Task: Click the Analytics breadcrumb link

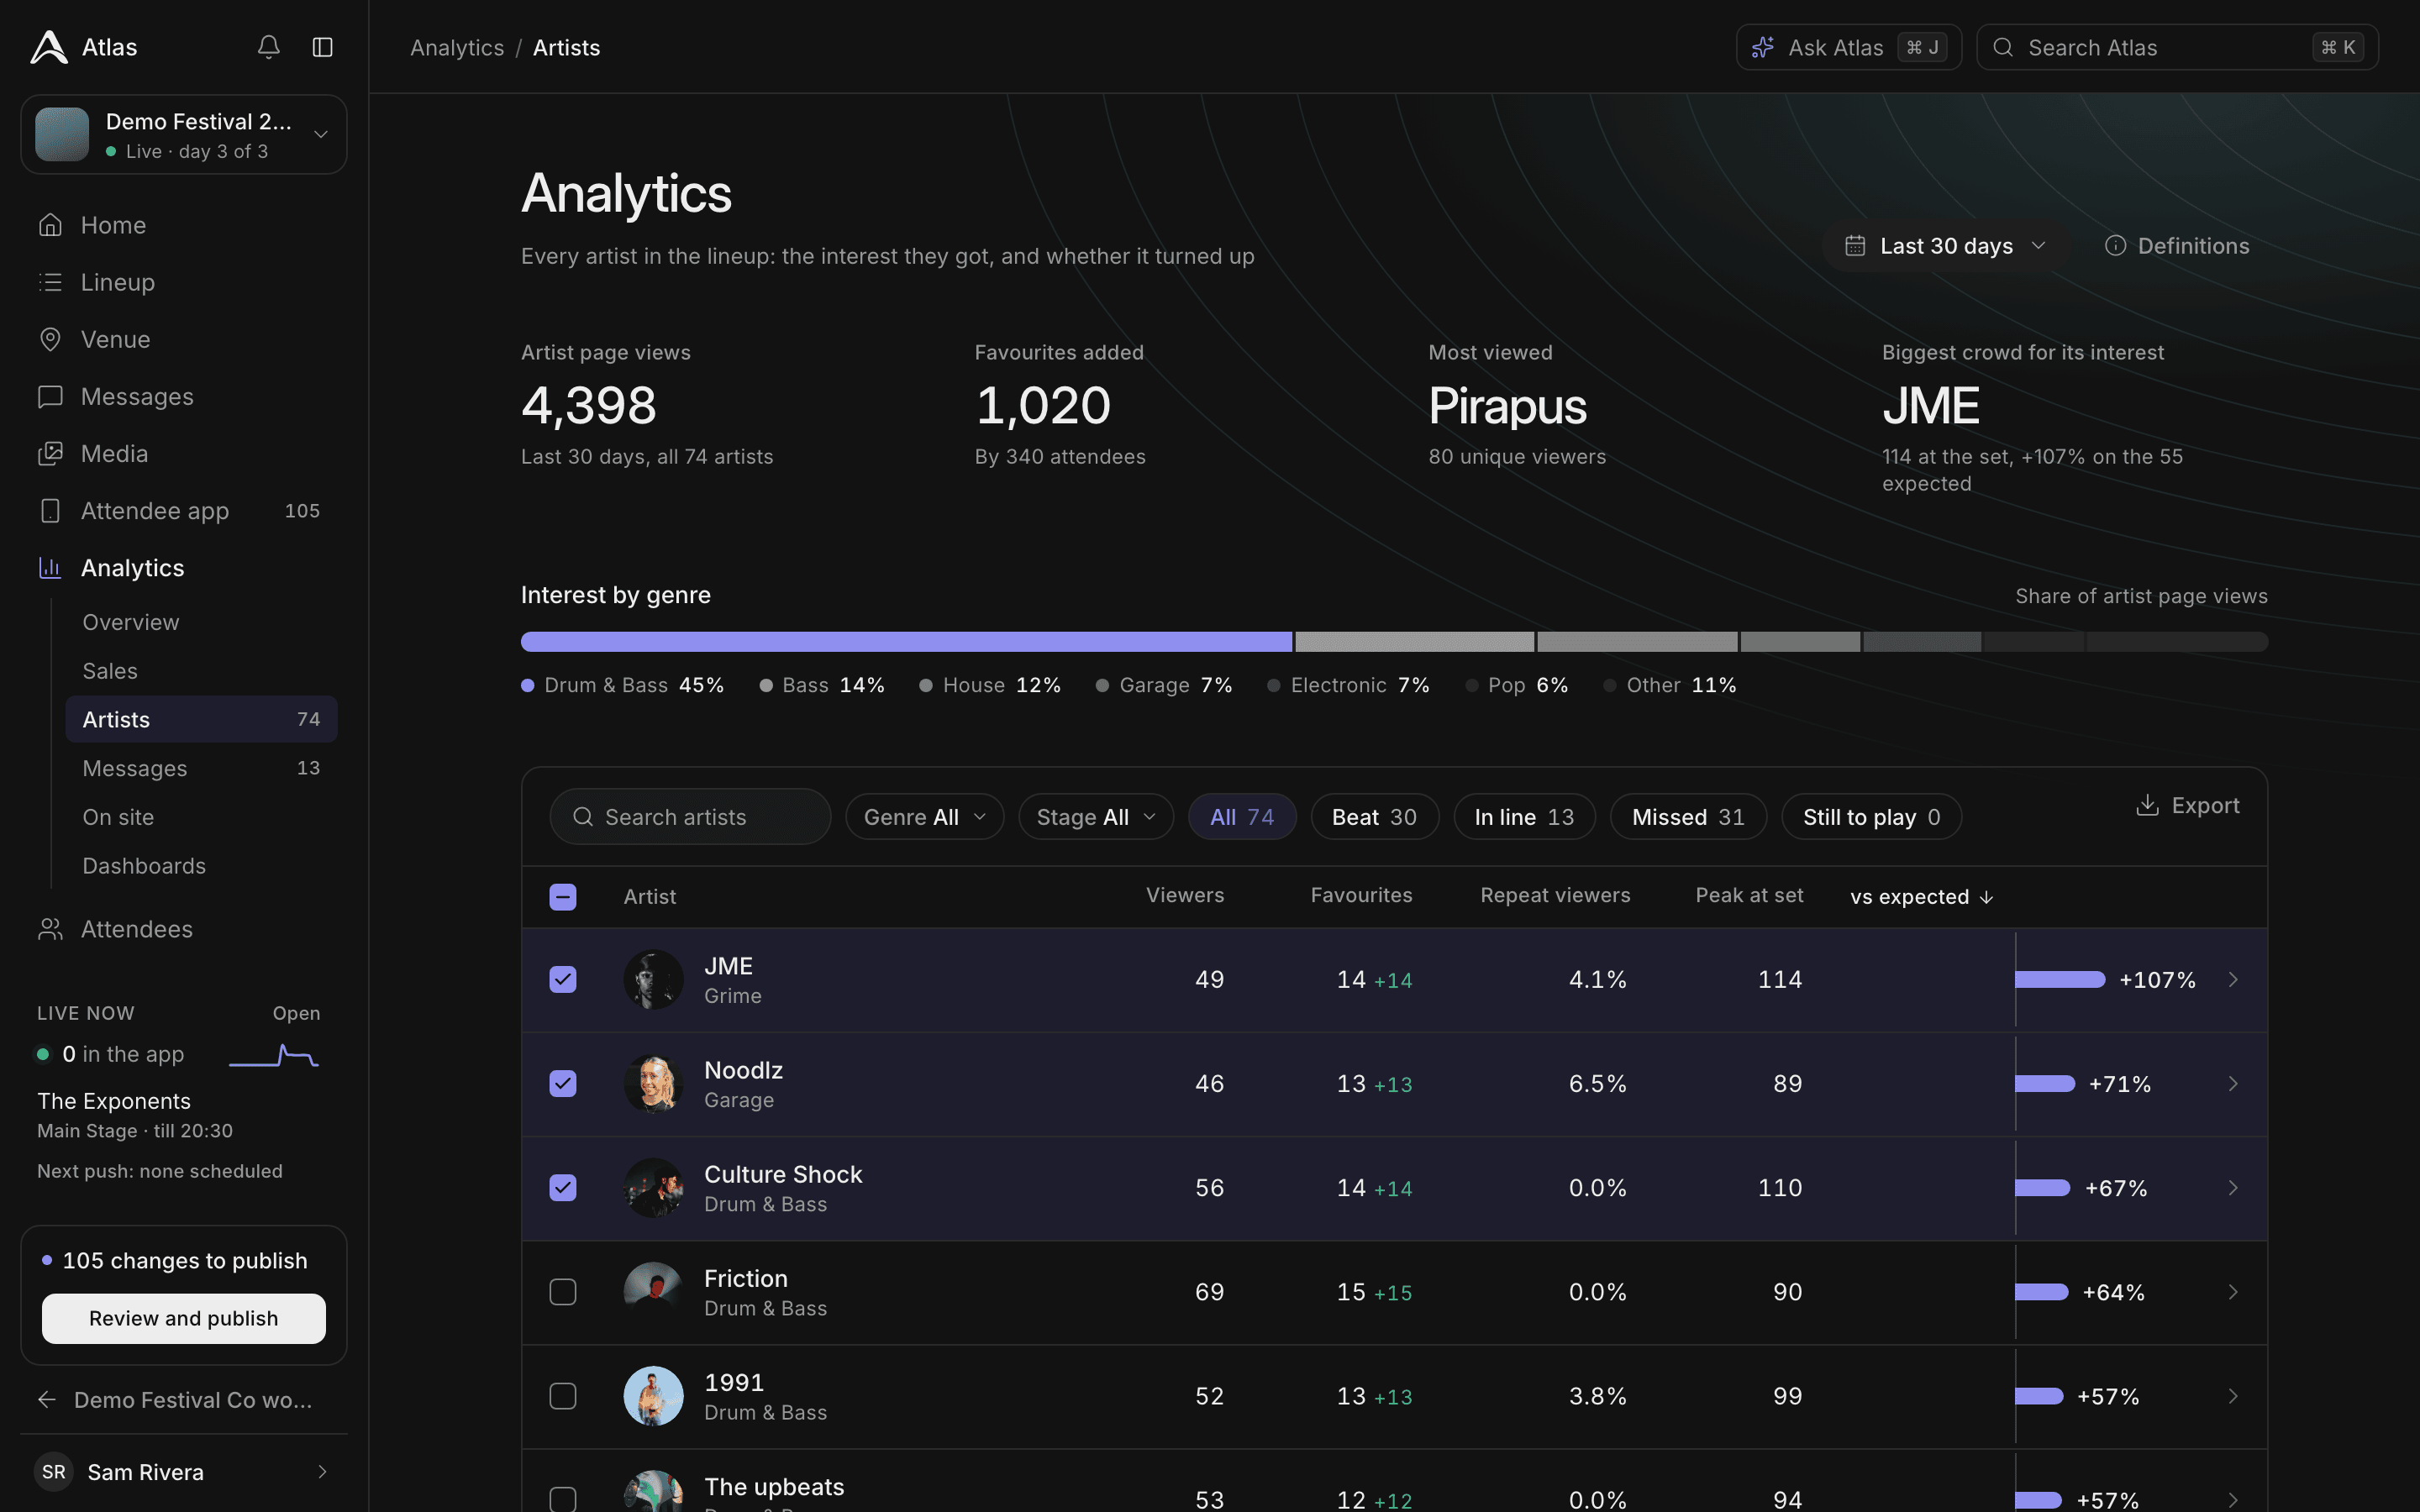Action: click(x=457, y=47)
